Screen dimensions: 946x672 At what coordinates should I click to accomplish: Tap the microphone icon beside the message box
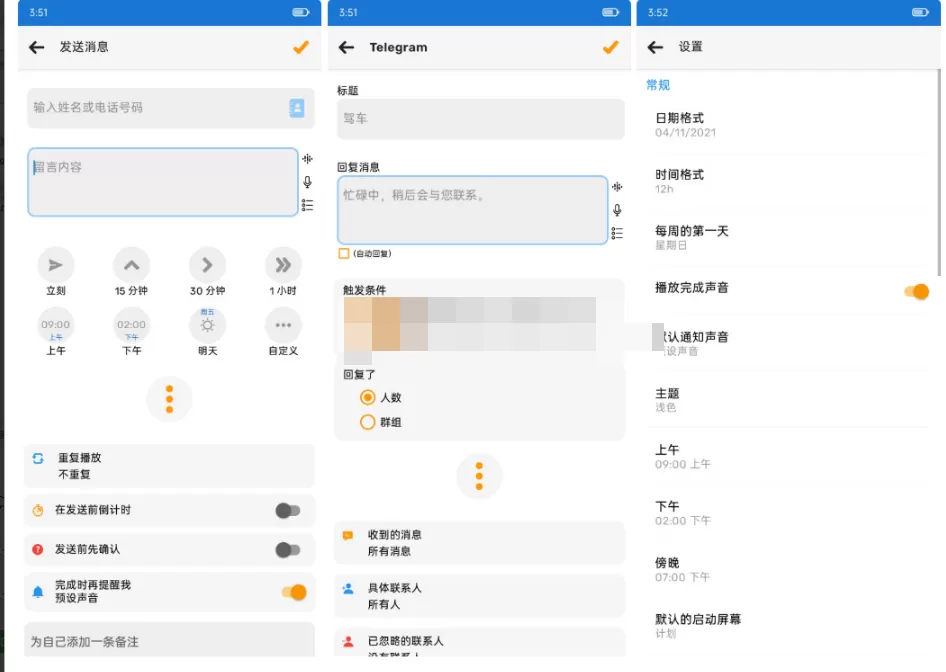pyautogui.click(x=308, y=182)
